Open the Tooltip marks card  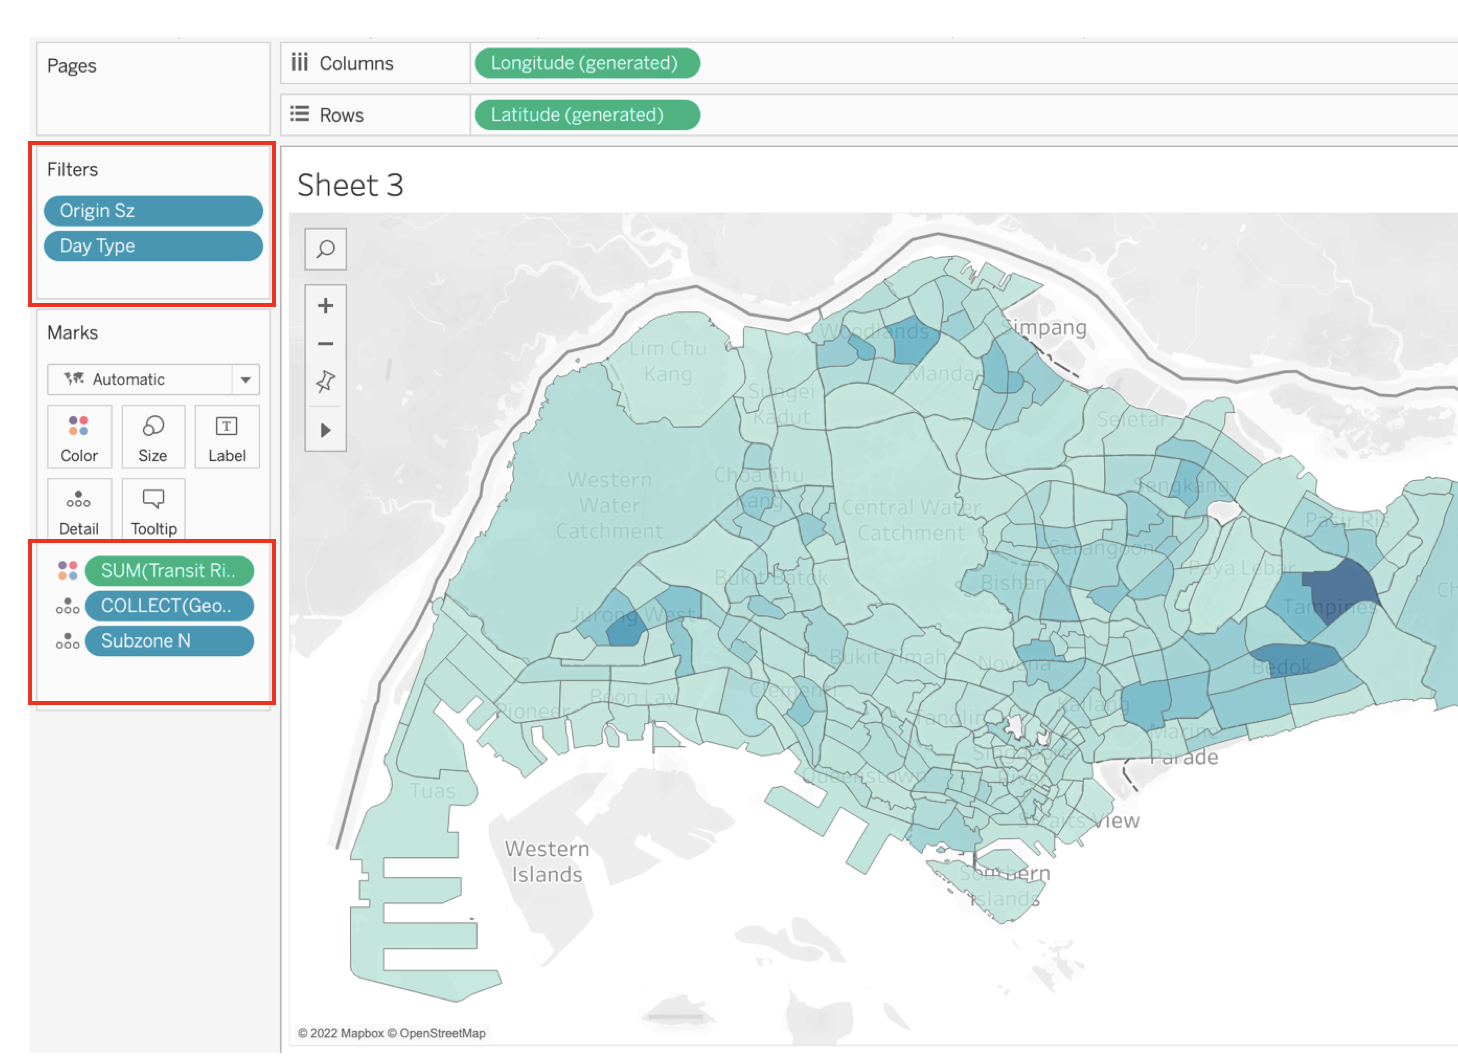tap(153, 510)
